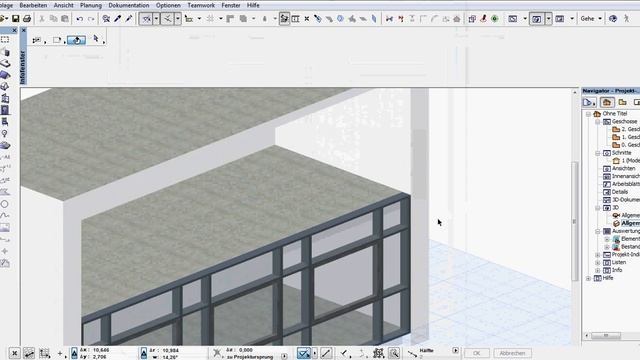Click the Hälfte flyout arrow in bottom bar

[x=456, y=351]
